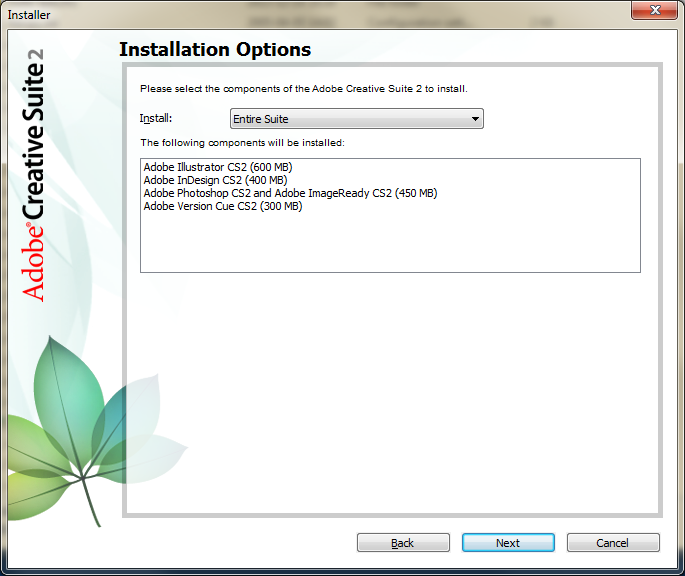Click the Installer title bar text

pyautogui.click(x=29, y=15)
